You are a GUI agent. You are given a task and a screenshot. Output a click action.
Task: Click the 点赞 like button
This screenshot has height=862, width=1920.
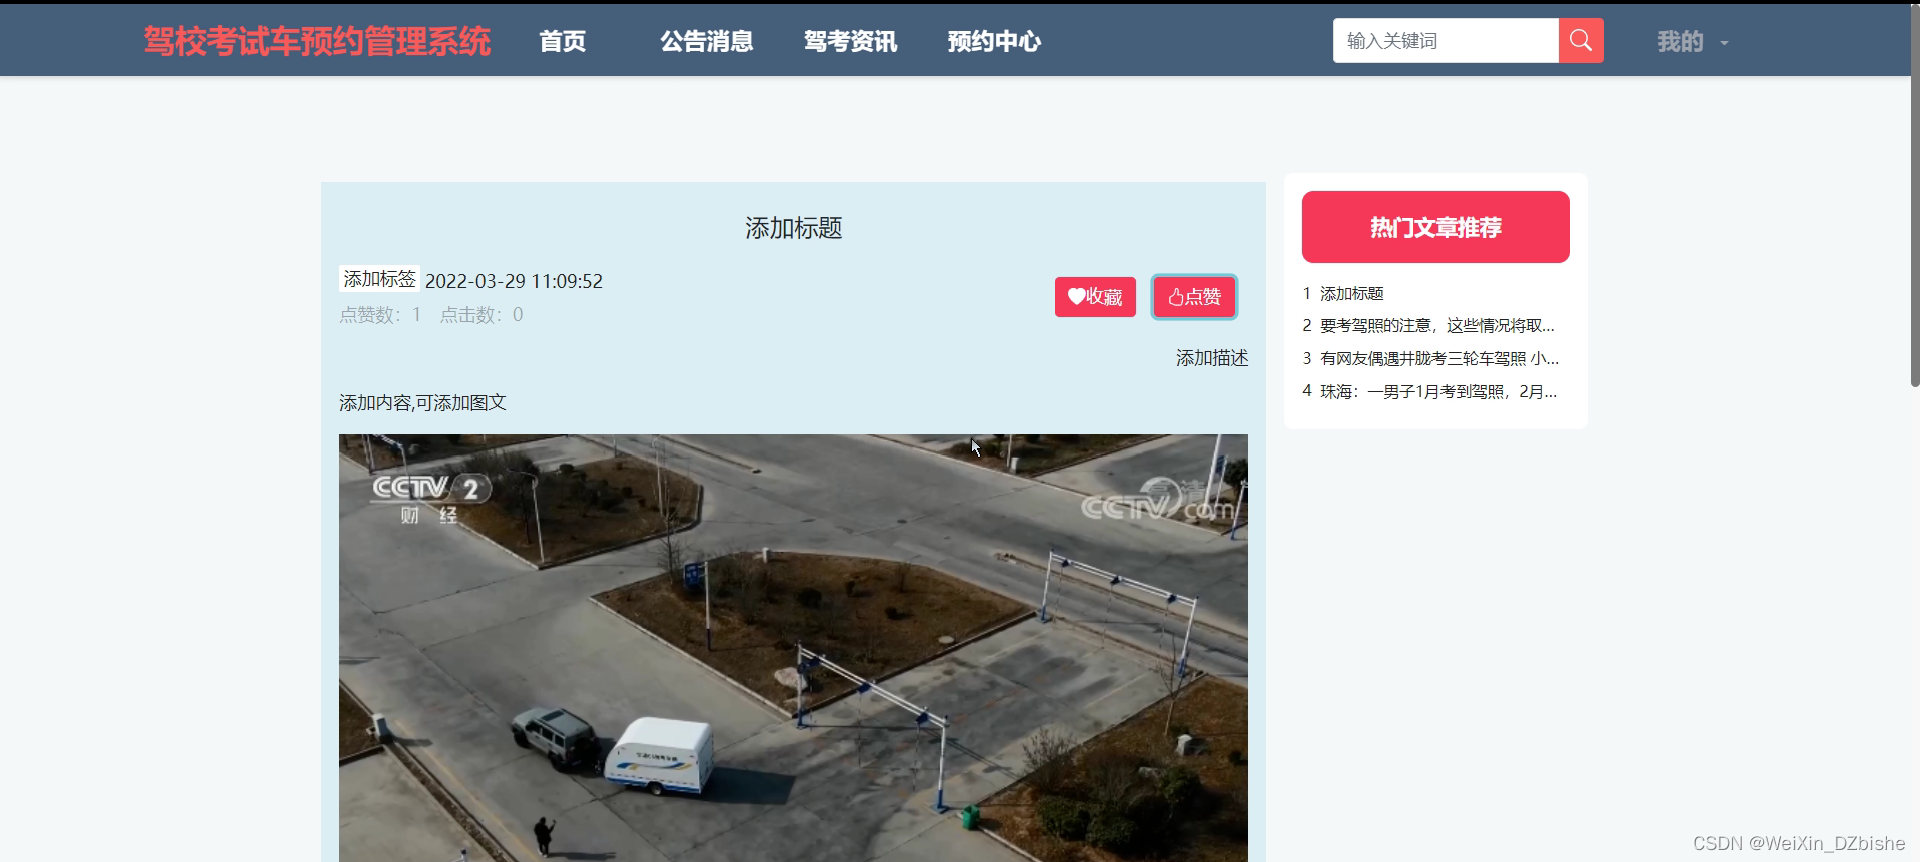tap(1194, 297)
